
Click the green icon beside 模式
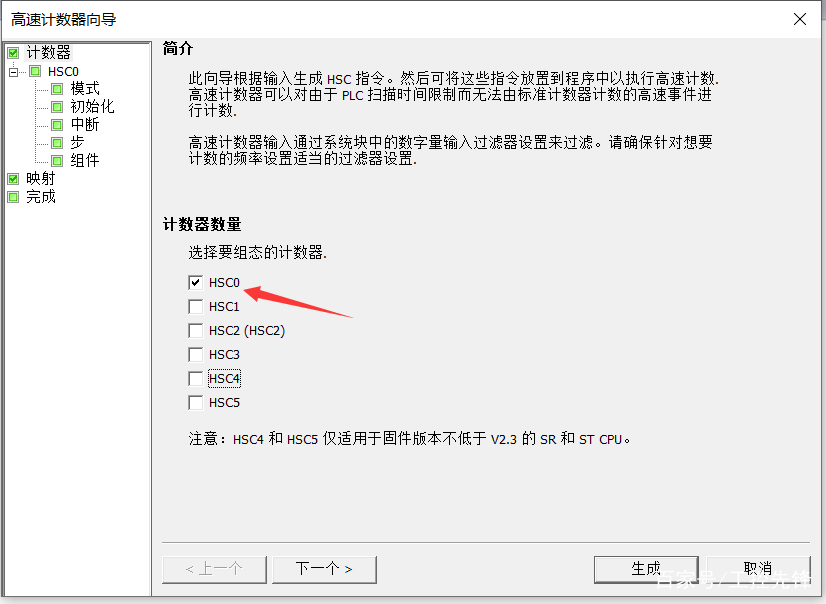point(57,89)
